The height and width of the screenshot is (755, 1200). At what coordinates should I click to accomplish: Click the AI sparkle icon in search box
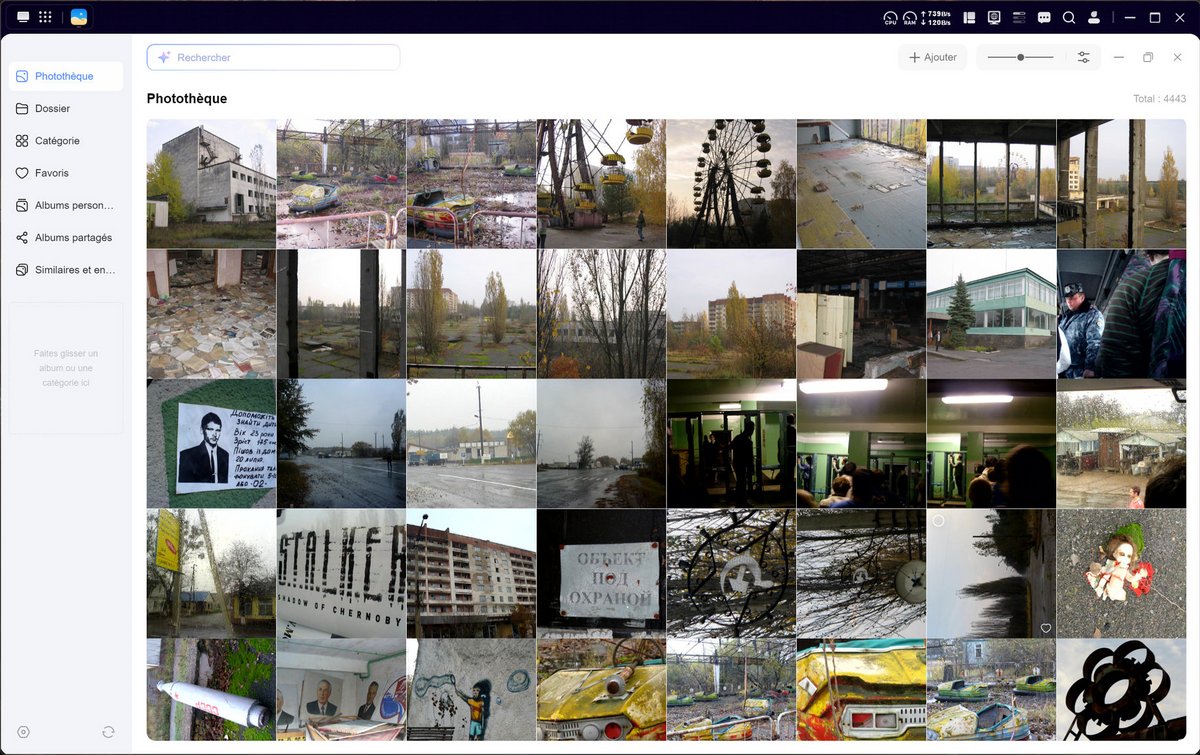pyautogui.click(x=164, y=57)
